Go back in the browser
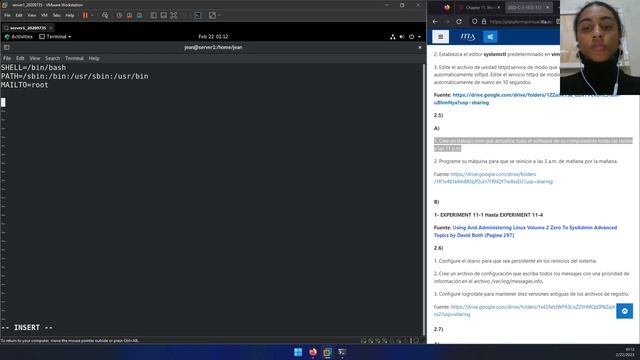Image resolution: width=640 pixels, height=360 pixels. 435,21
